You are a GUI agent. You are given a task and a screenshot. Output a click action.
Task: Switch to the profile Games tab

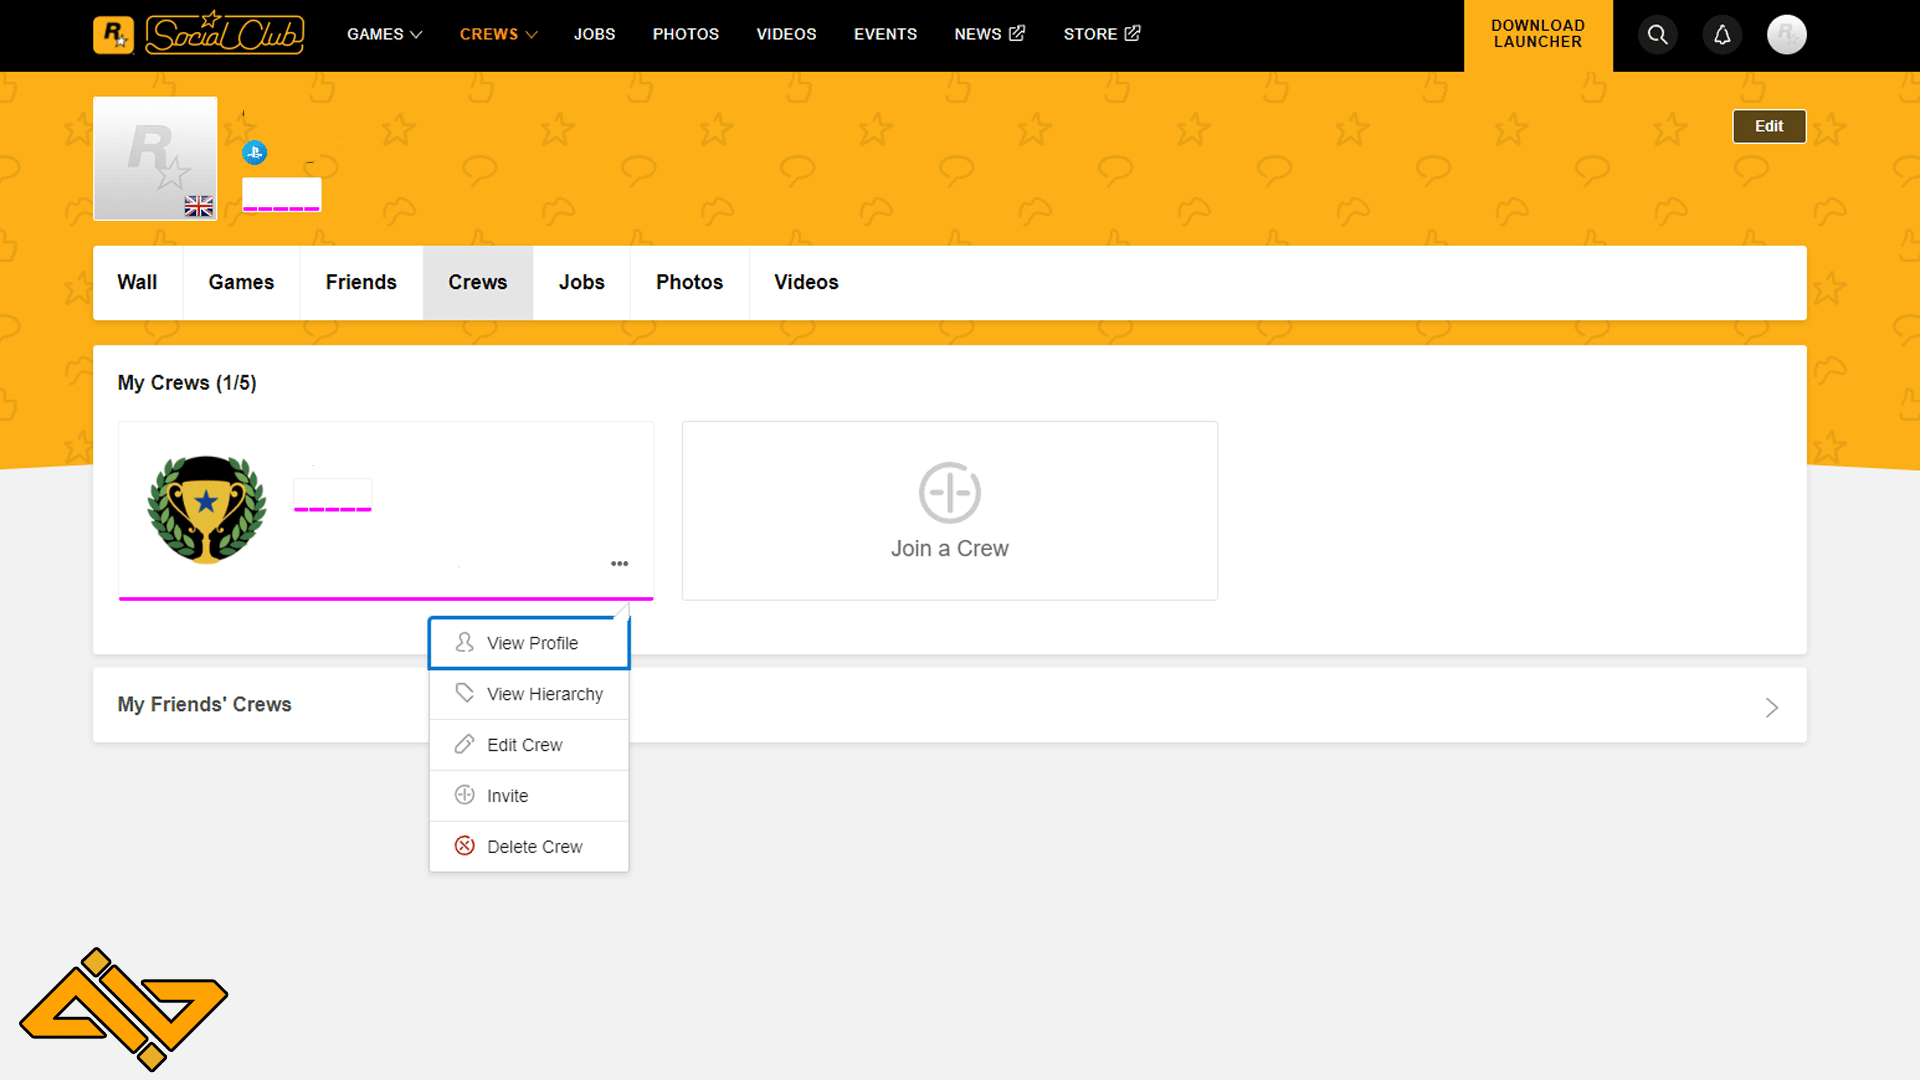pyautogui.click(x=241, y=283)
